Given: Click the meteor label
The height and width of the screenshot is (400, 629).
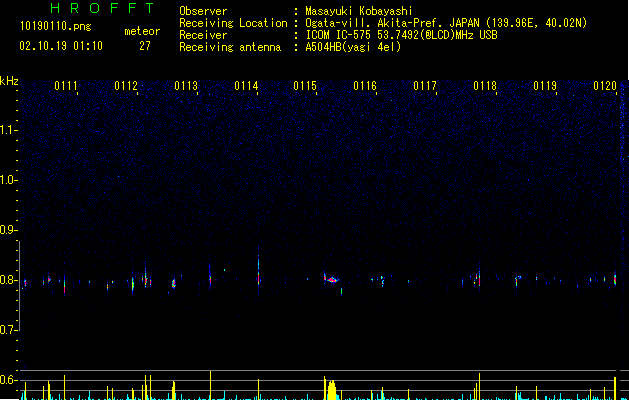Looking at the screenshot, I should click(x=142, y=31).
